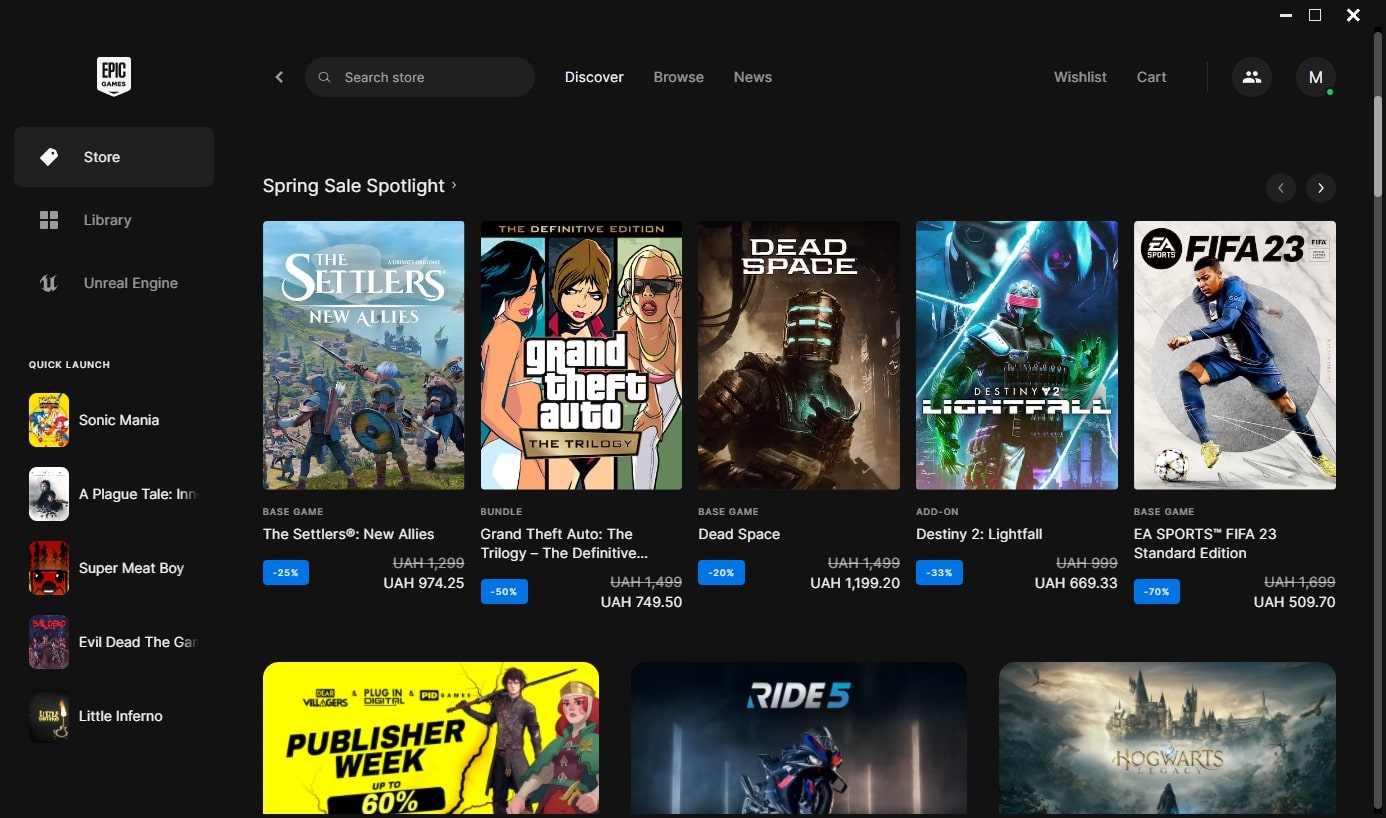This screenshot has width=1386, height=818.
Task: Click the vertical scrollbar thumb
Action: tap(1378, 145)
